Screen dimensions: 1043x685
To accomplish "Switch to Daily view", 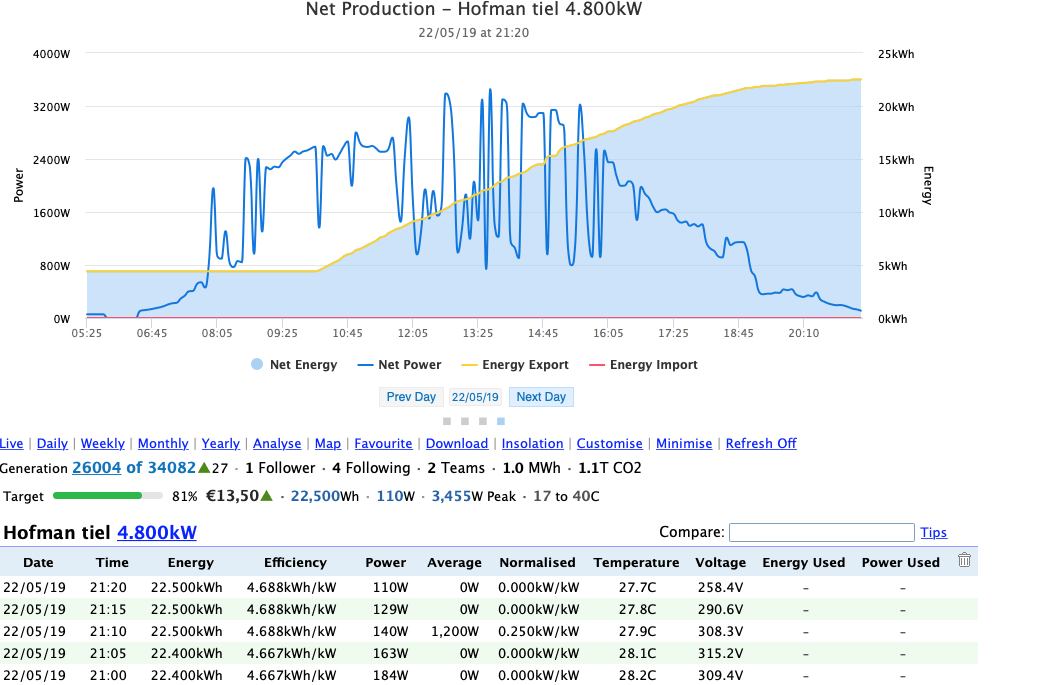I will coord(52,444).
